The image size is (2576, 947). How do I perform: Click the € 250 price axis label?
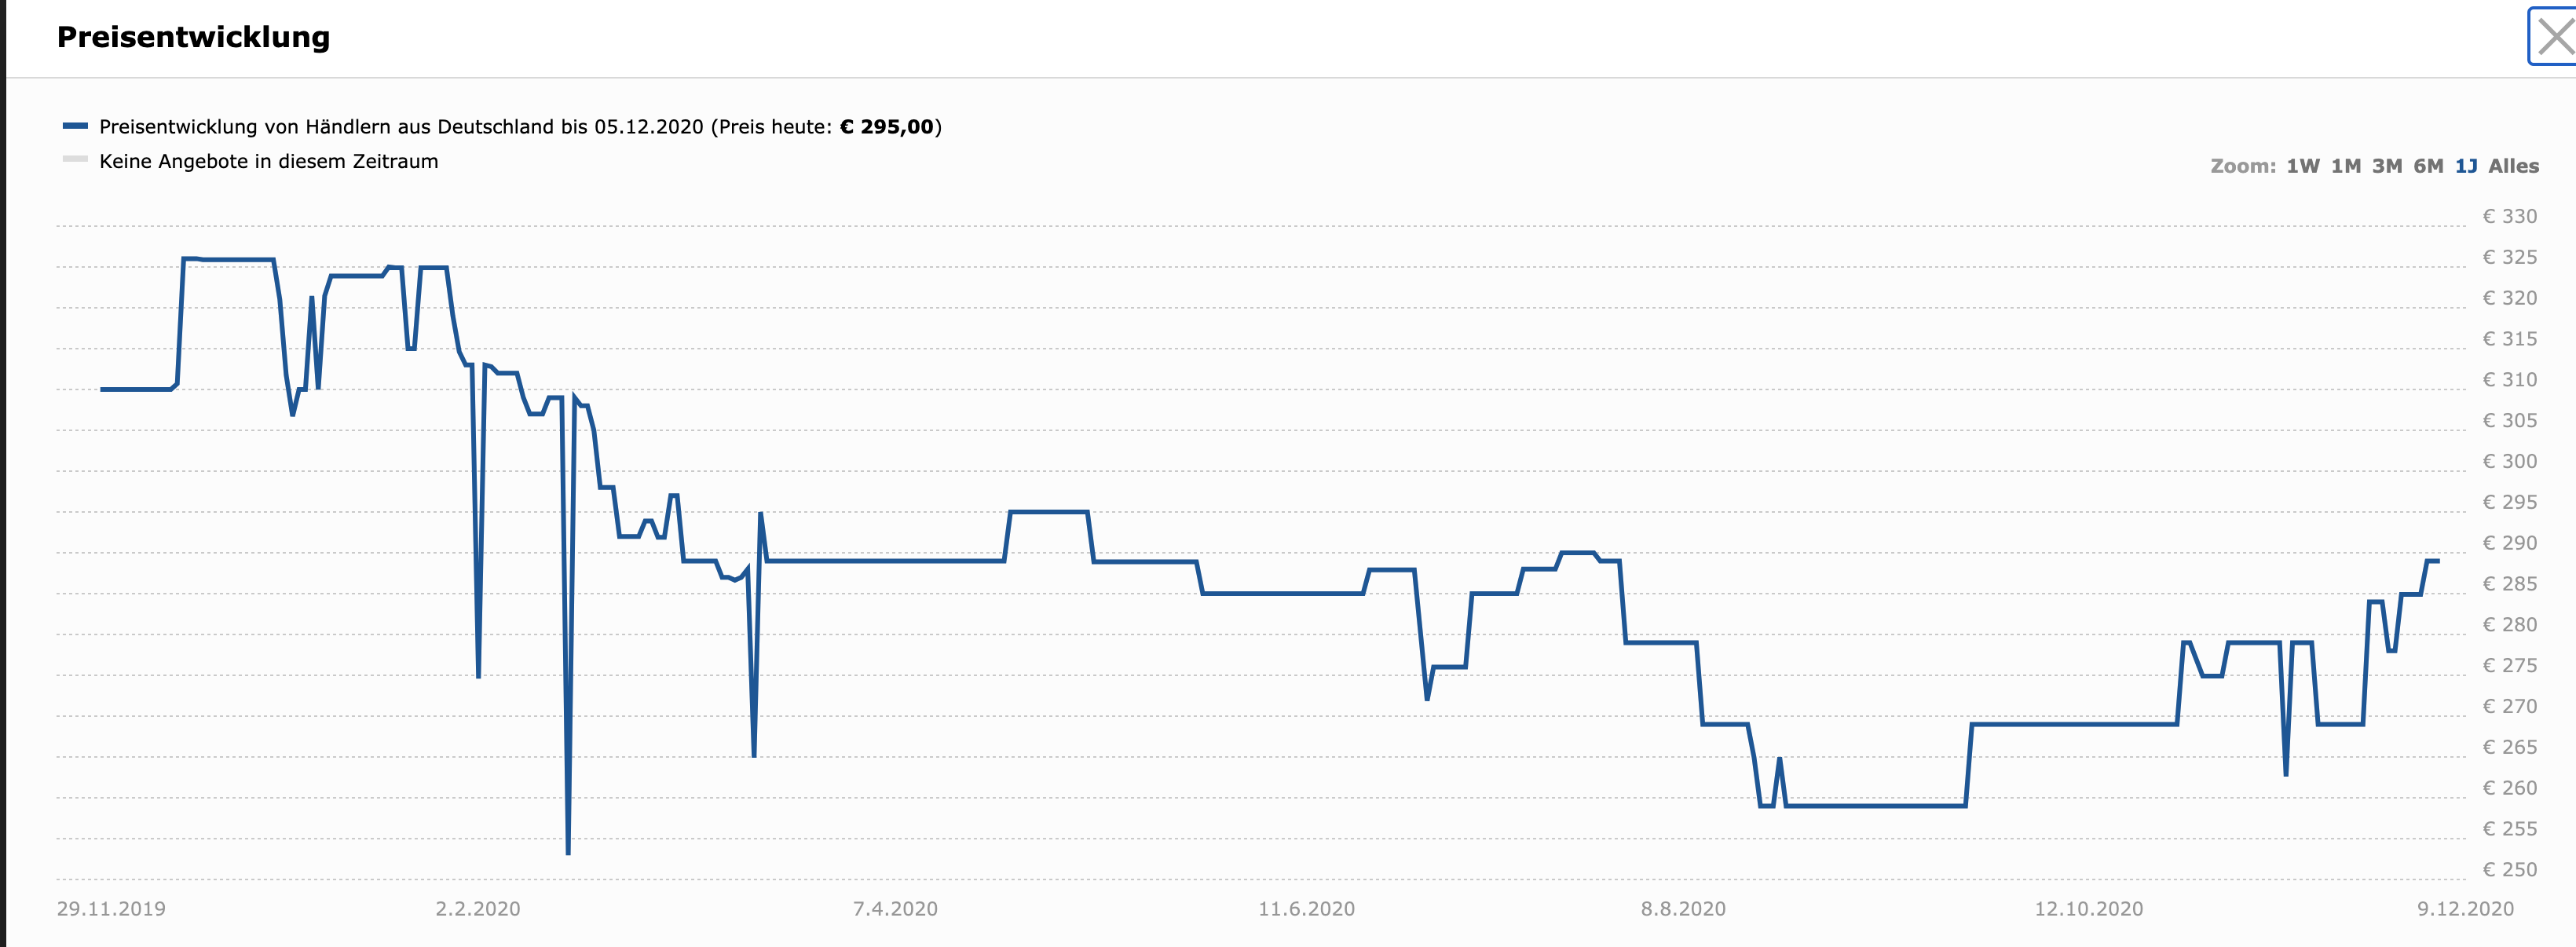[2509, 869]
